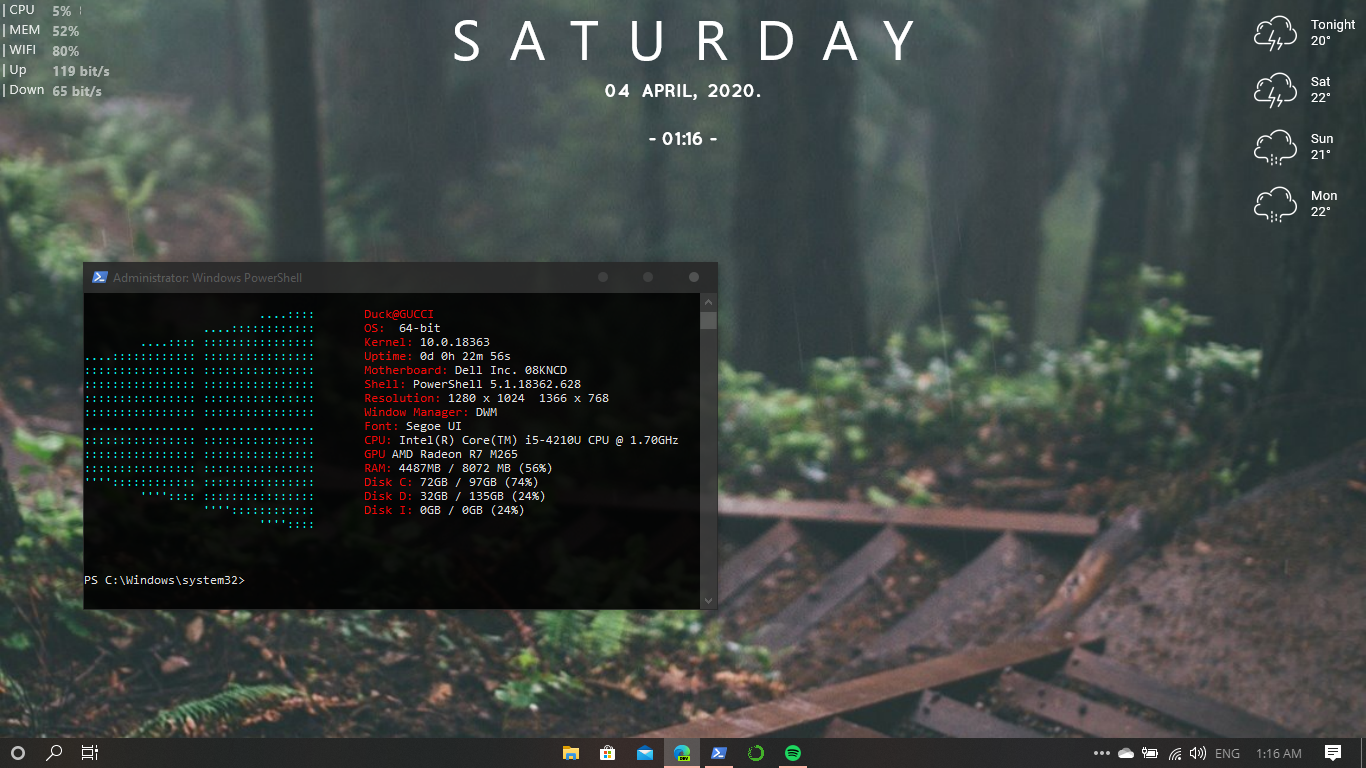Click the 'Disk D: 32GB / 135GB' line
This screenshot has height=768, width=1366.
point(455,496)
